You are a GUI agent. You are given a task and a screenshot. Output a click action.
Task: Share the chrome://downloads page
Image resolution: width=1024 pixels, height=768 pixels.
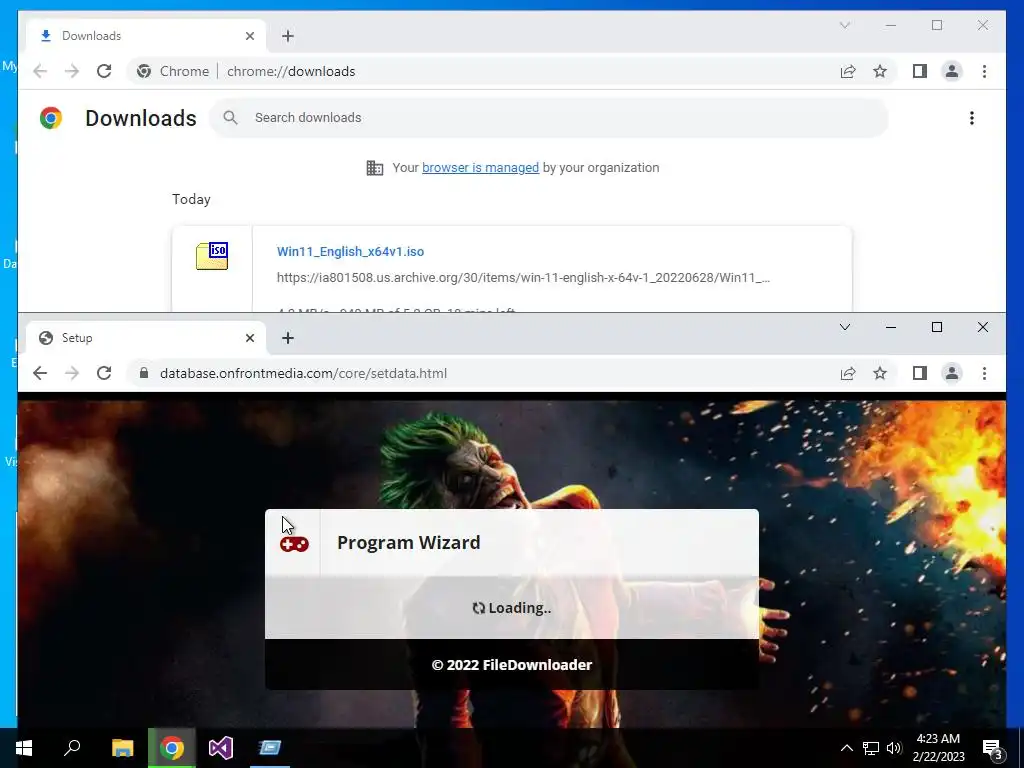(848, 71)
